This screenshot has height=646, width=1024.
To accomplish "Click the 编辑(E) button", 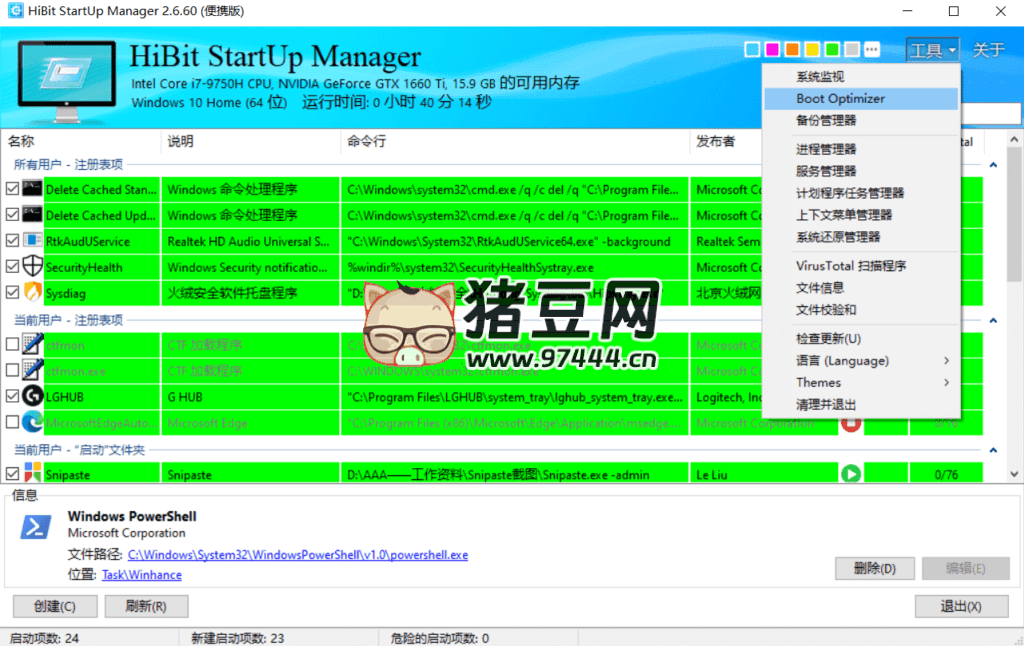I will pyautogui.click(x=965, y=568).
